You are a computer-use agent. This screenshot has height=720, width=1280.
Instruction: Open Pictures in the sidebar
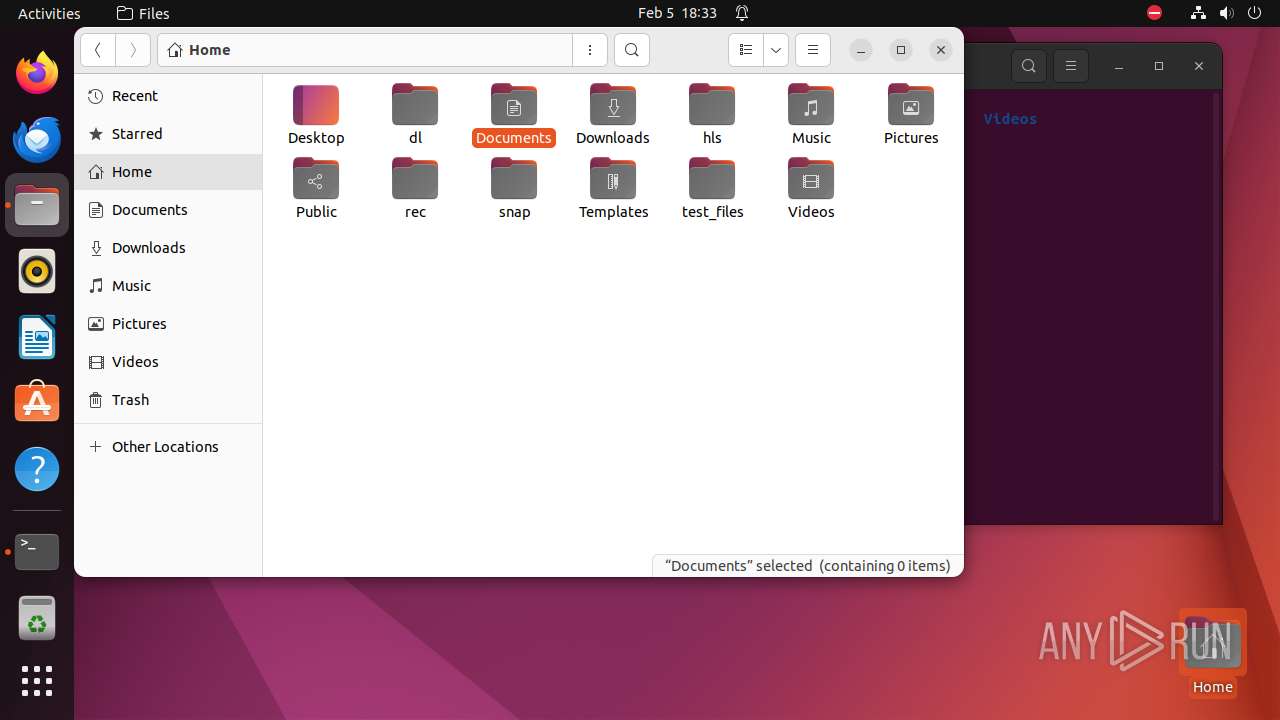[x=168, y=324]
